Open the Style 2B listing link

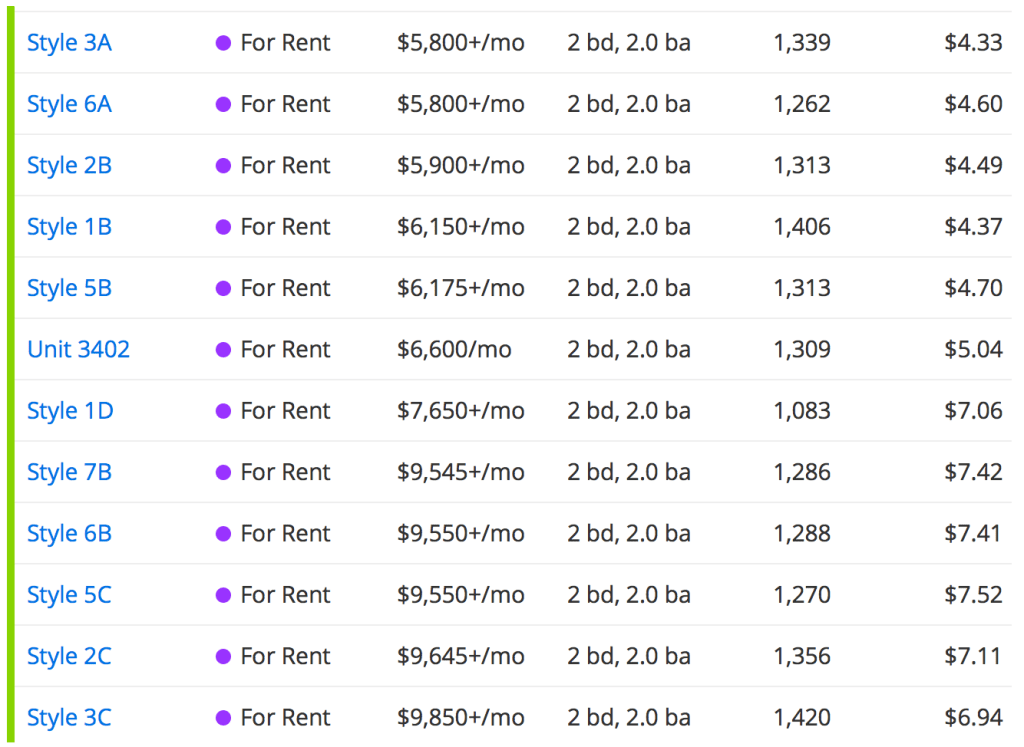69,166
